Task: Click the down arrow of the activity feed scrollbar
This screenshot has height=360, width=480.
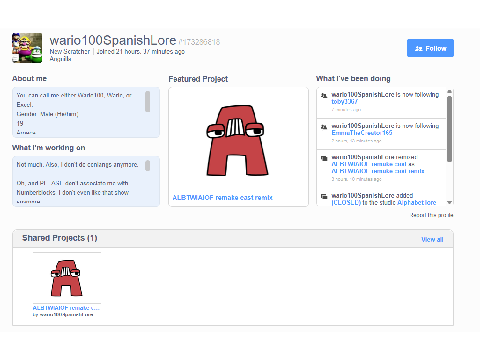Action: [x=449, y=202]
